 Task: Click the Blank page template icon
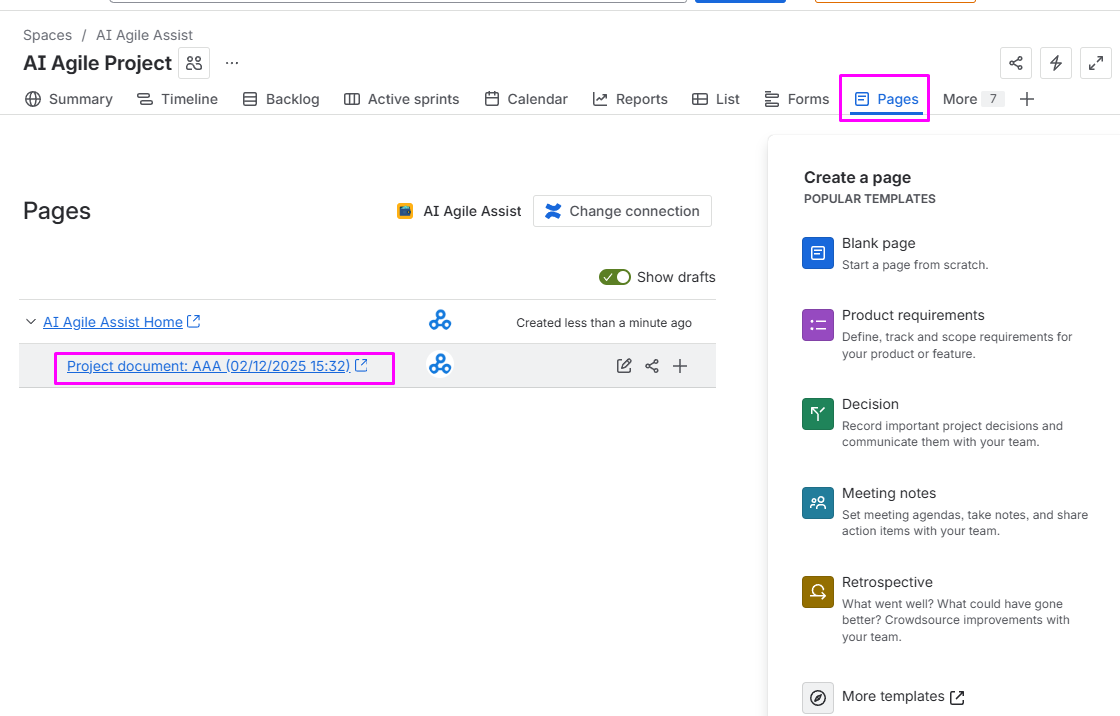[x=818, y=253]
